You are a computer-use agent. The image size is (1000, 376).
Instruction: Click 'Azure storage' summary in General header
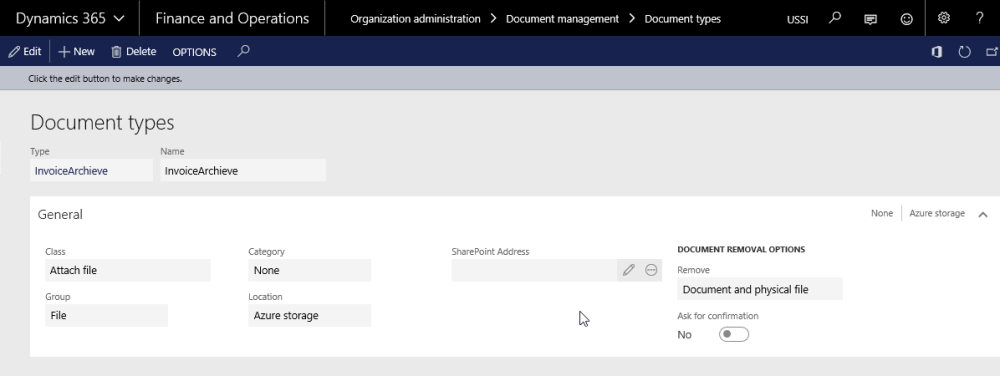click(x=936, y=213)
